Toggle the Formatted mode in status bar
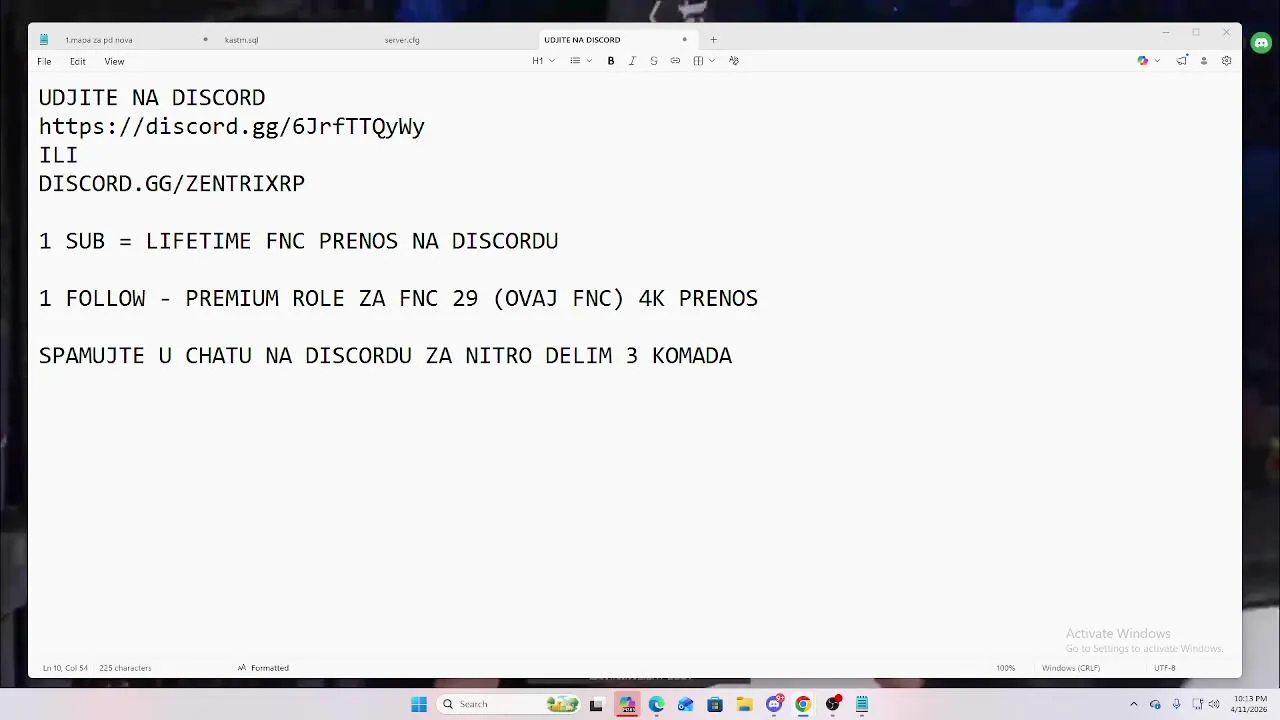1280x720 pixels. (x=263, y=668)
